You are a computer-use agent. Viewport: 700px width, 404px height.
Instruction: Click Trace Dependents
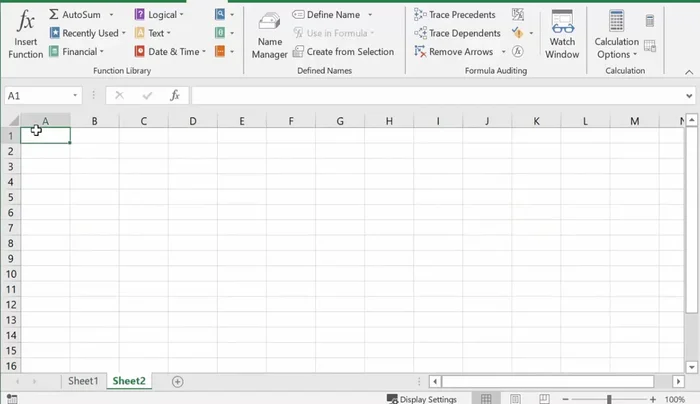tap(456, 33)
